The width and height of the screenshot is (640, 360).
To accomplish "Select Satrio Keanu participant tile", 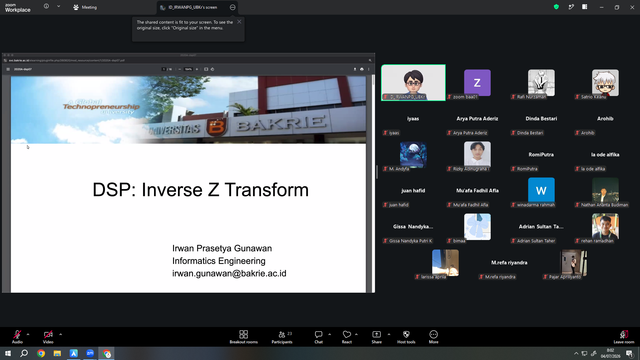I will coord(605,82).
